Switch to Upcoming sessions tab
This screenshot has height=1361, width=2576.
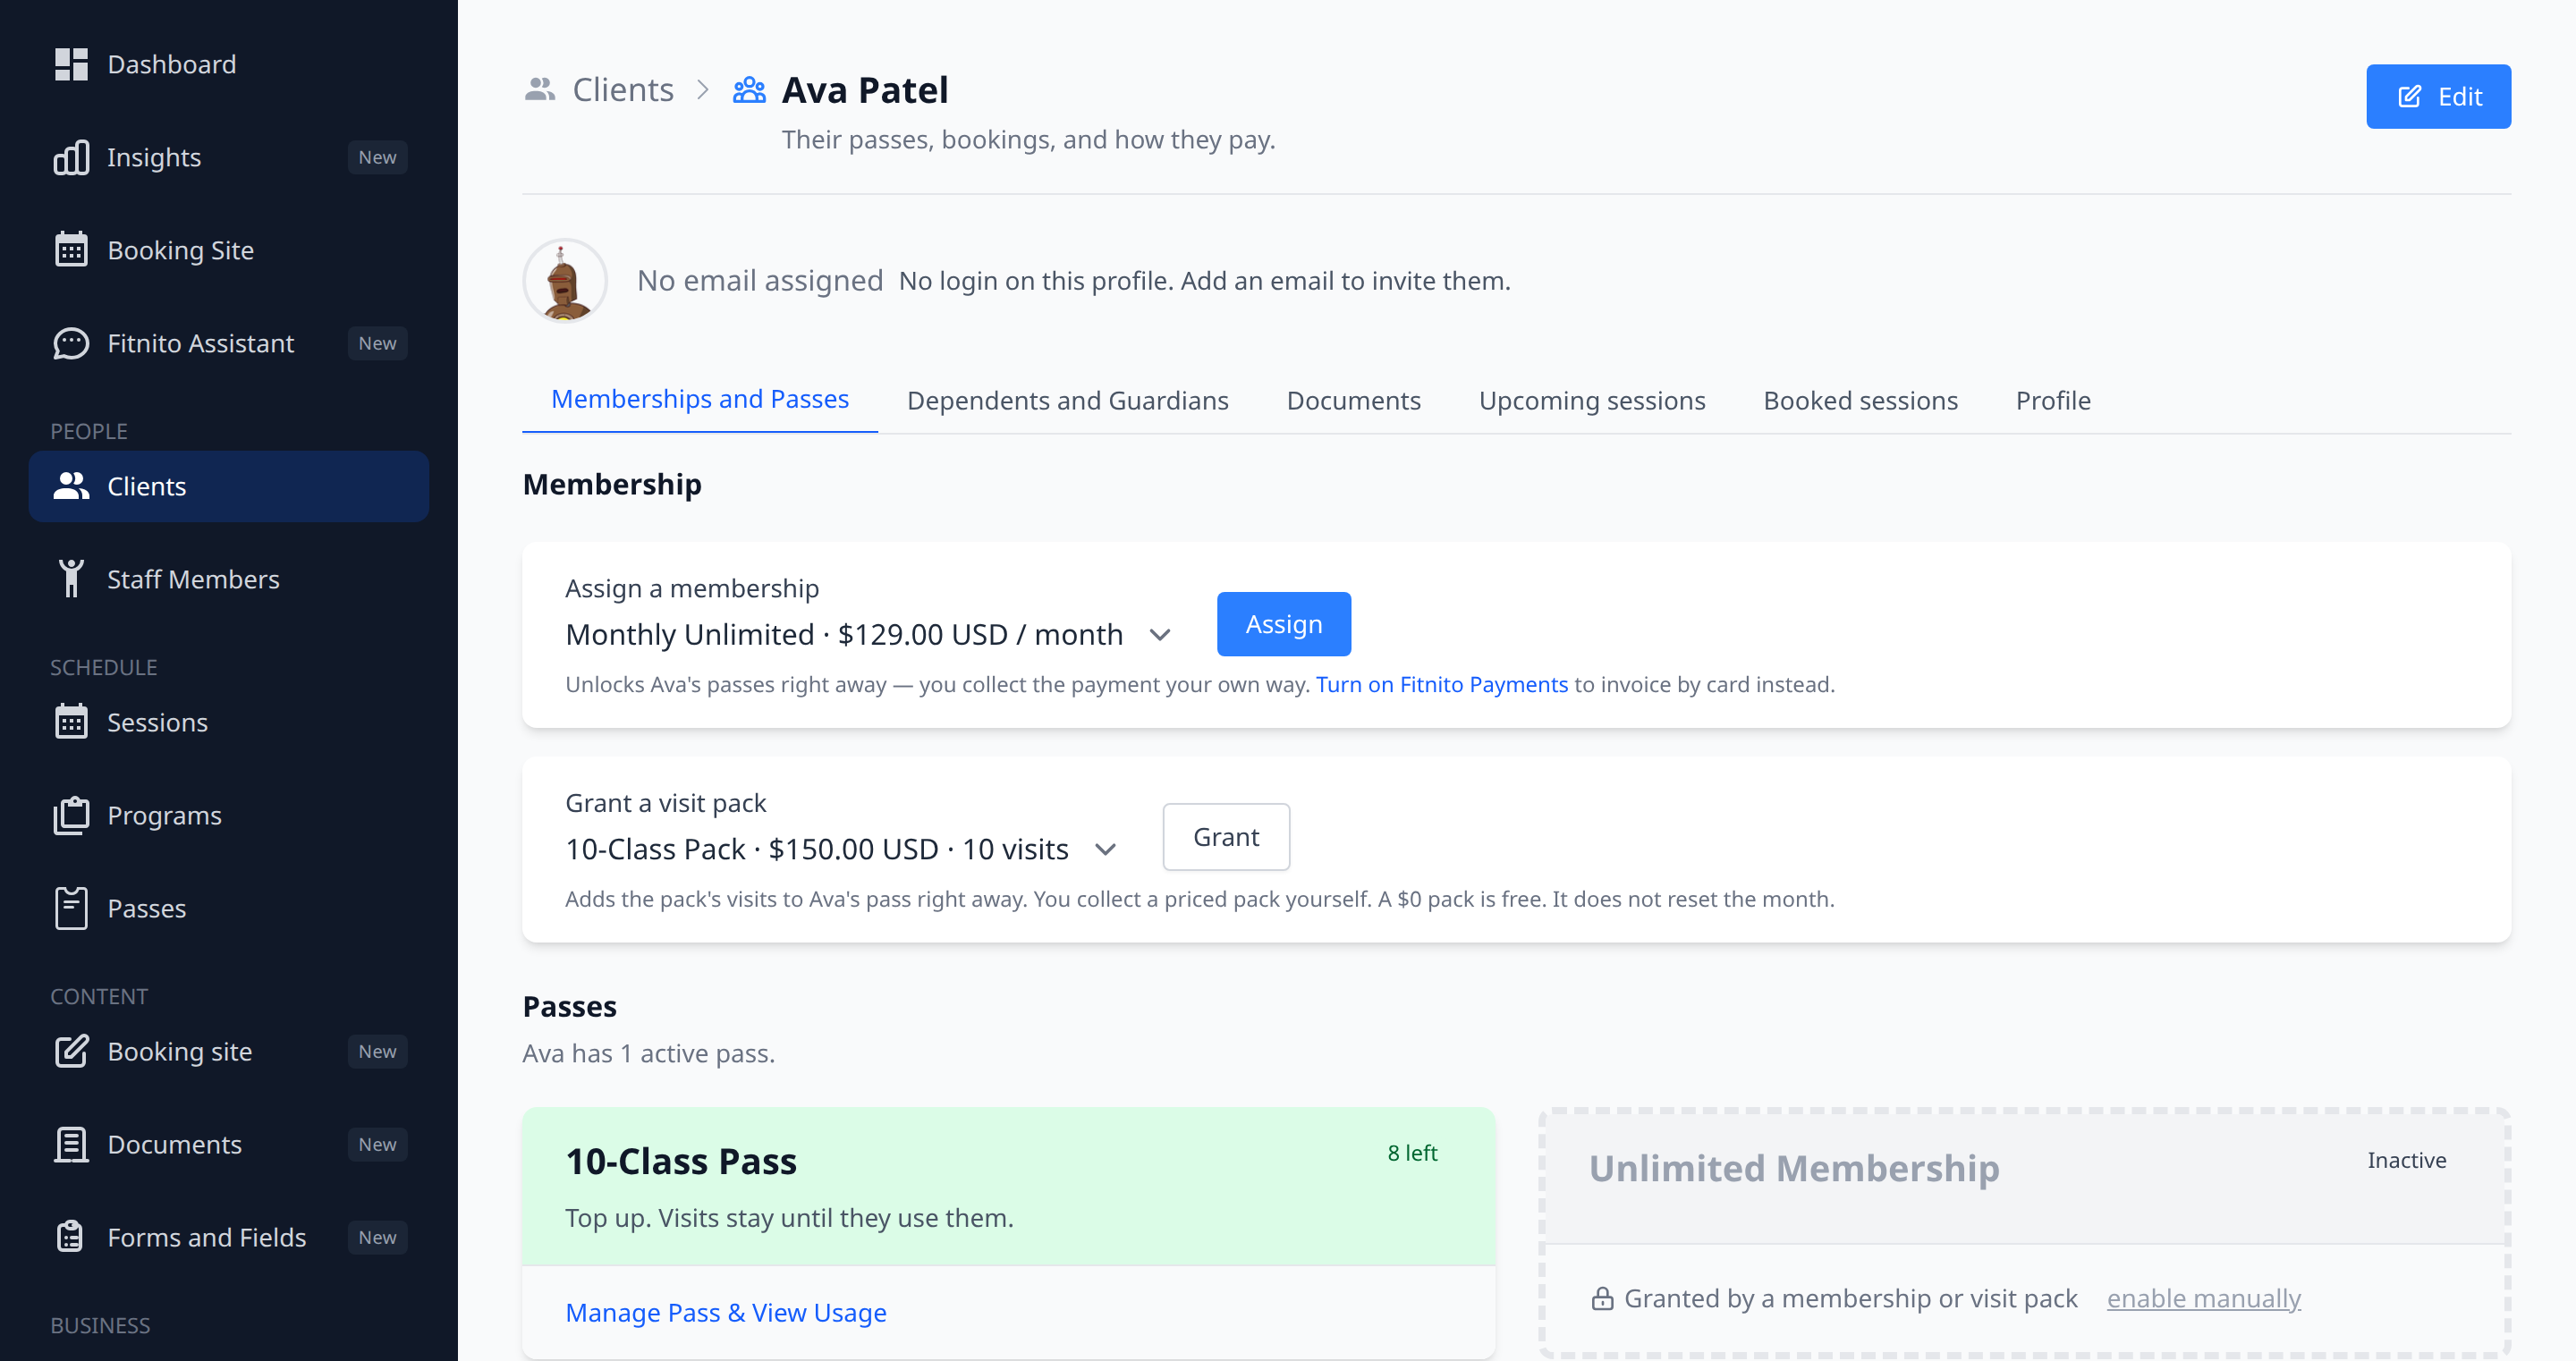click(1592, 401)
